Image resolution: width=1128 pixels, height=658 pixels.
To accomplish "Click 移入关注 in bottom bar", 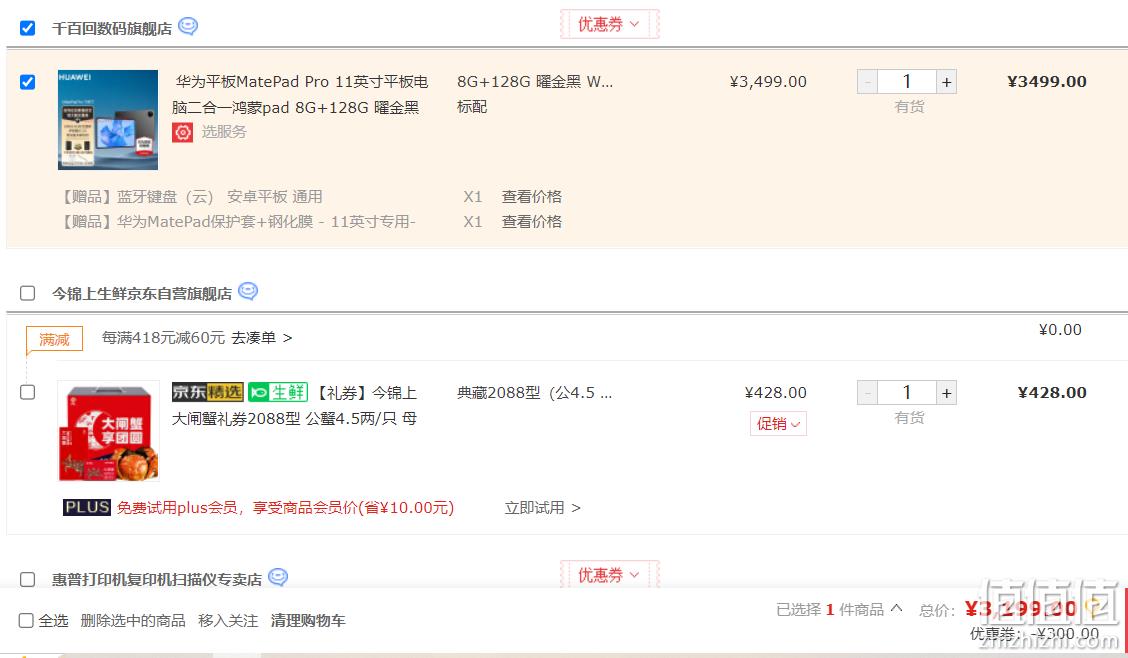I will pyautogui.click(x=228, y=621).
